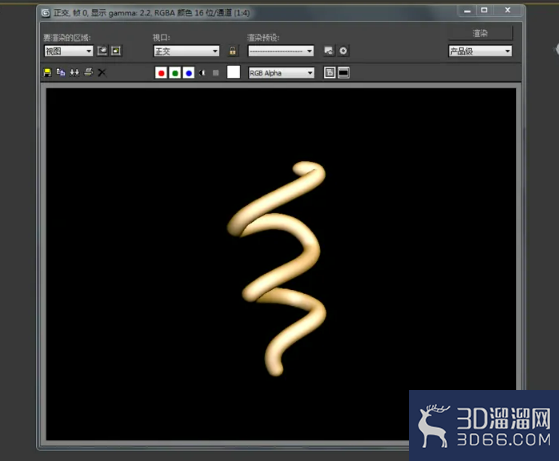Copy rendered image to clipboard
This screenshot has width=559, height=461.
click(61, 73)
